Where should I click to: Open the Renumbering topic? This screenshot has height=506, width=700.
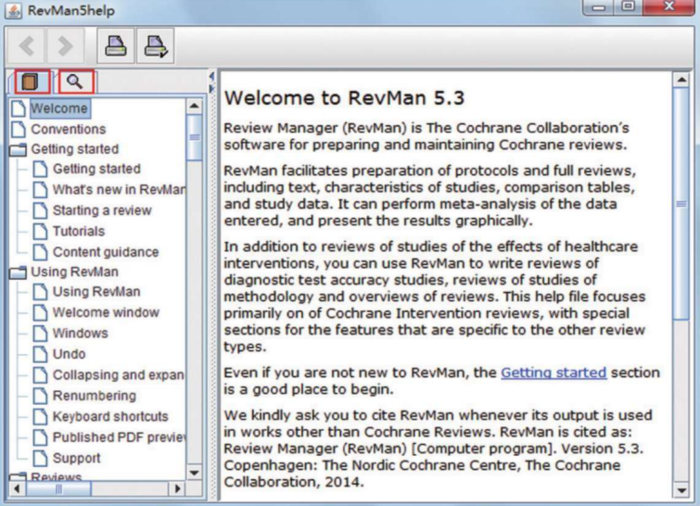[x=94, y=396]
